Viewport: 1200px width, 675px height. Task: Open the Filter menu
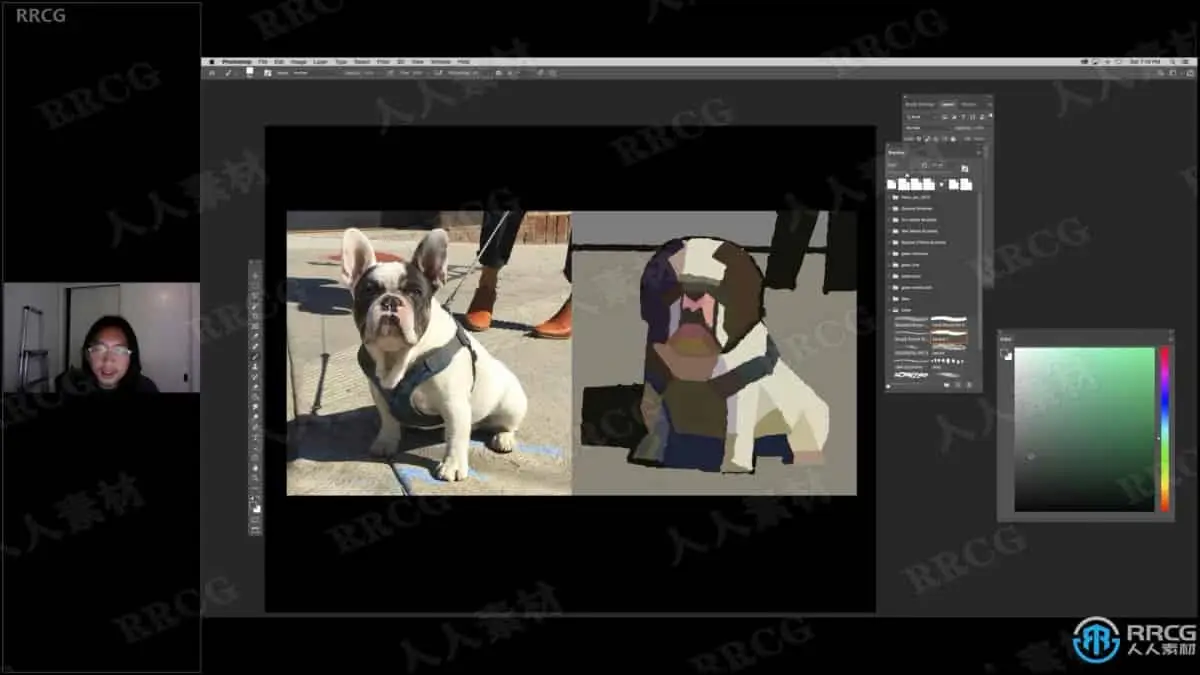click(x=382, y=62)
